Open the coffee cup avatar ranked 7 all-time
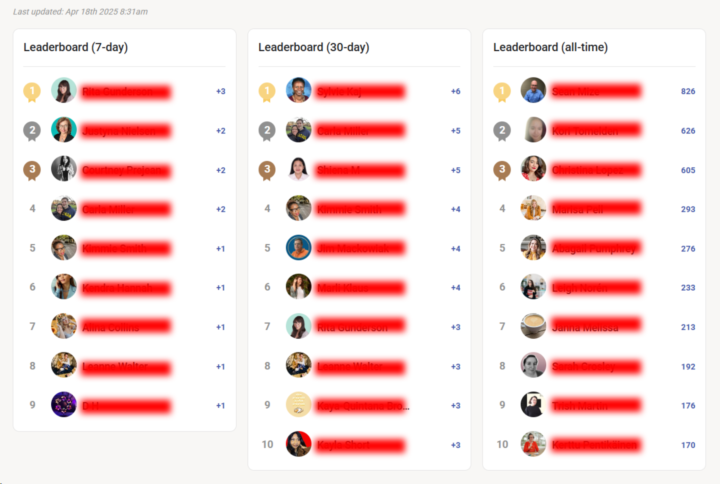 (x=533, y=326)
